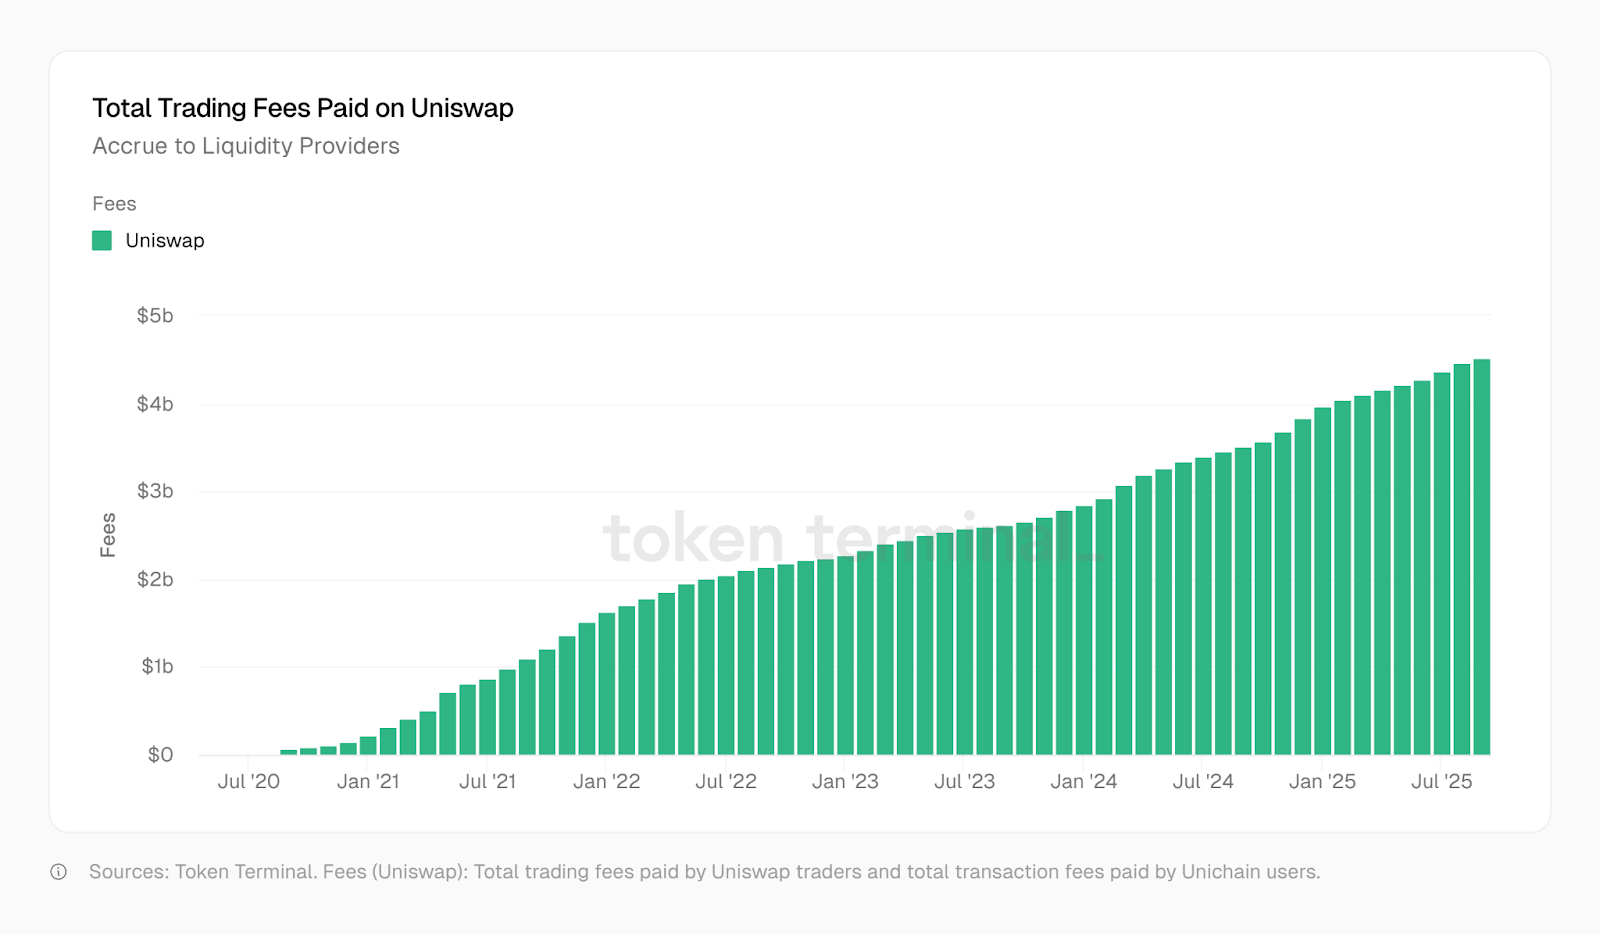Select the $3b y-axis tick label
The height and width of the screenshot is (935, 1600).
[155, 491]
